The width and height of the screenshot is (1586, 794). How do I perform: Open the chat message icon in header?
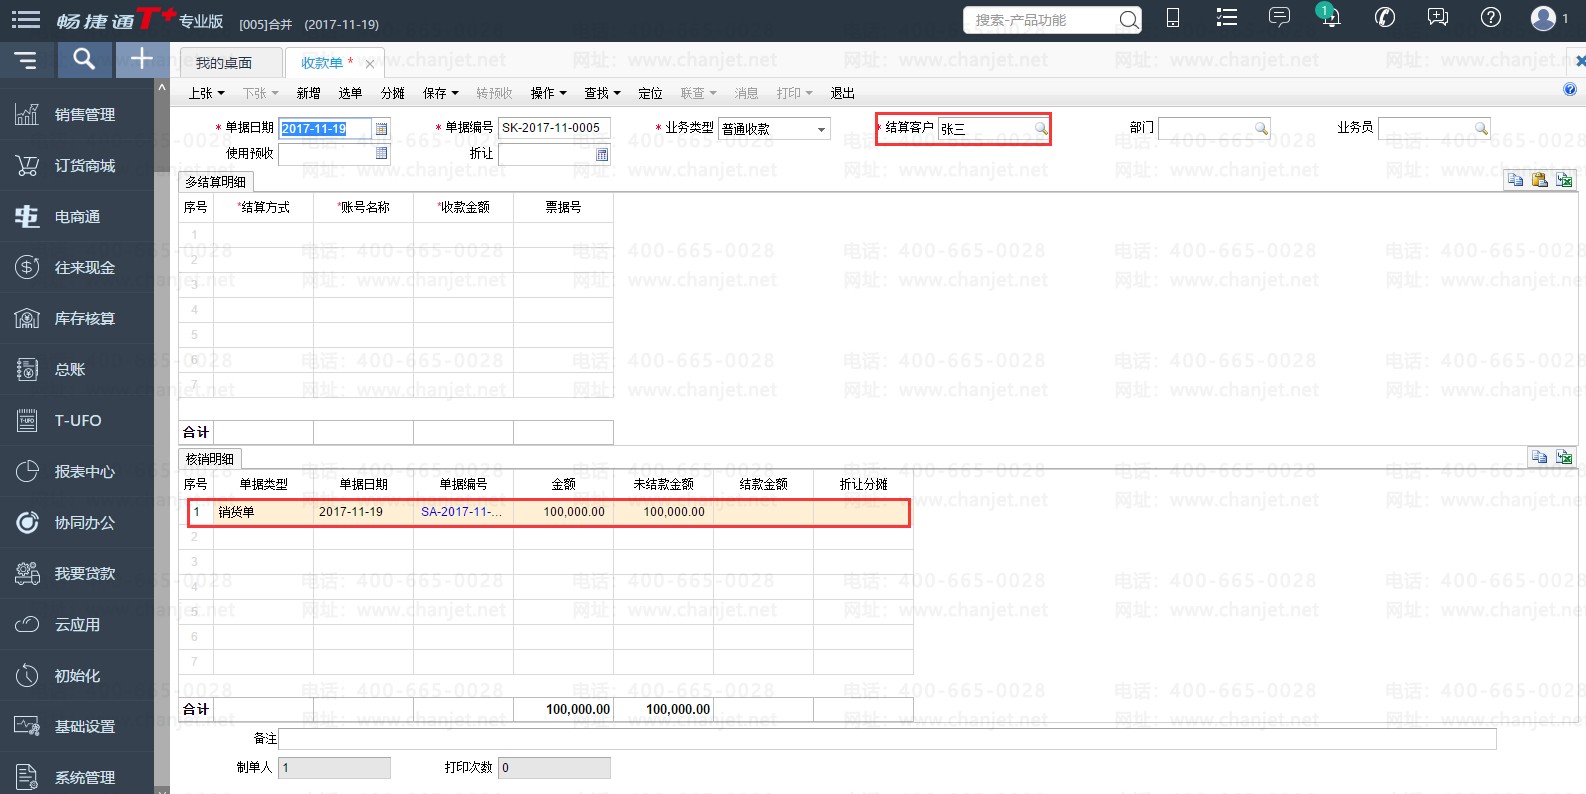1279,18
